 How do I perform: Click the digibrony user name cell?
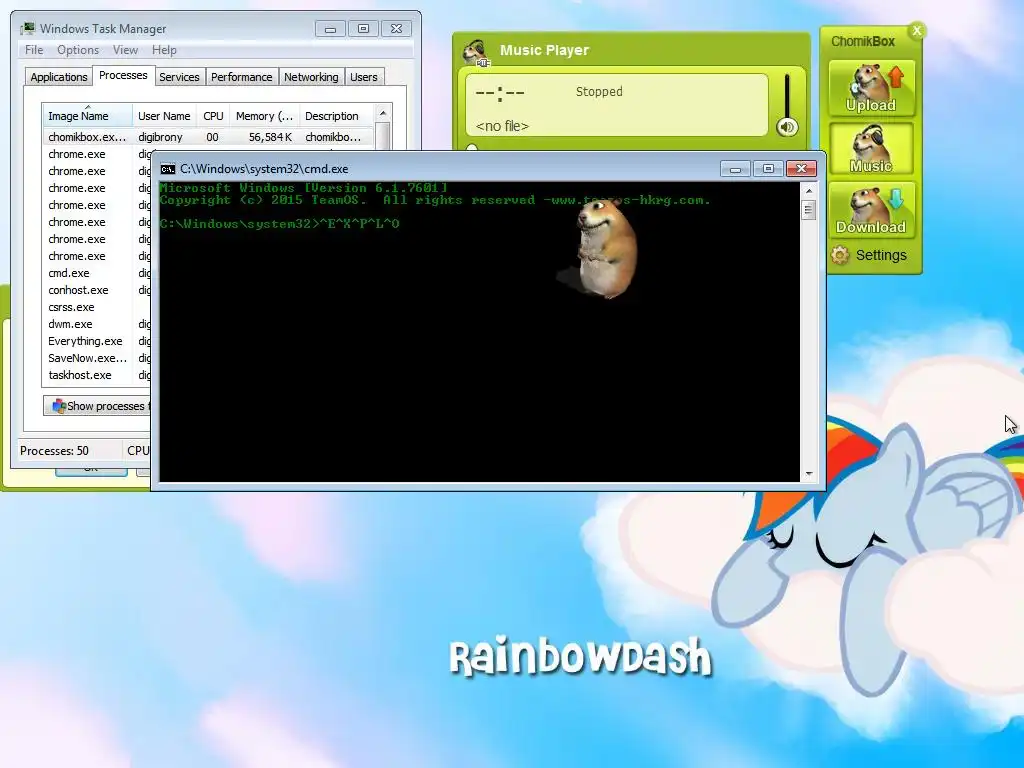click(x=160, y=137)
